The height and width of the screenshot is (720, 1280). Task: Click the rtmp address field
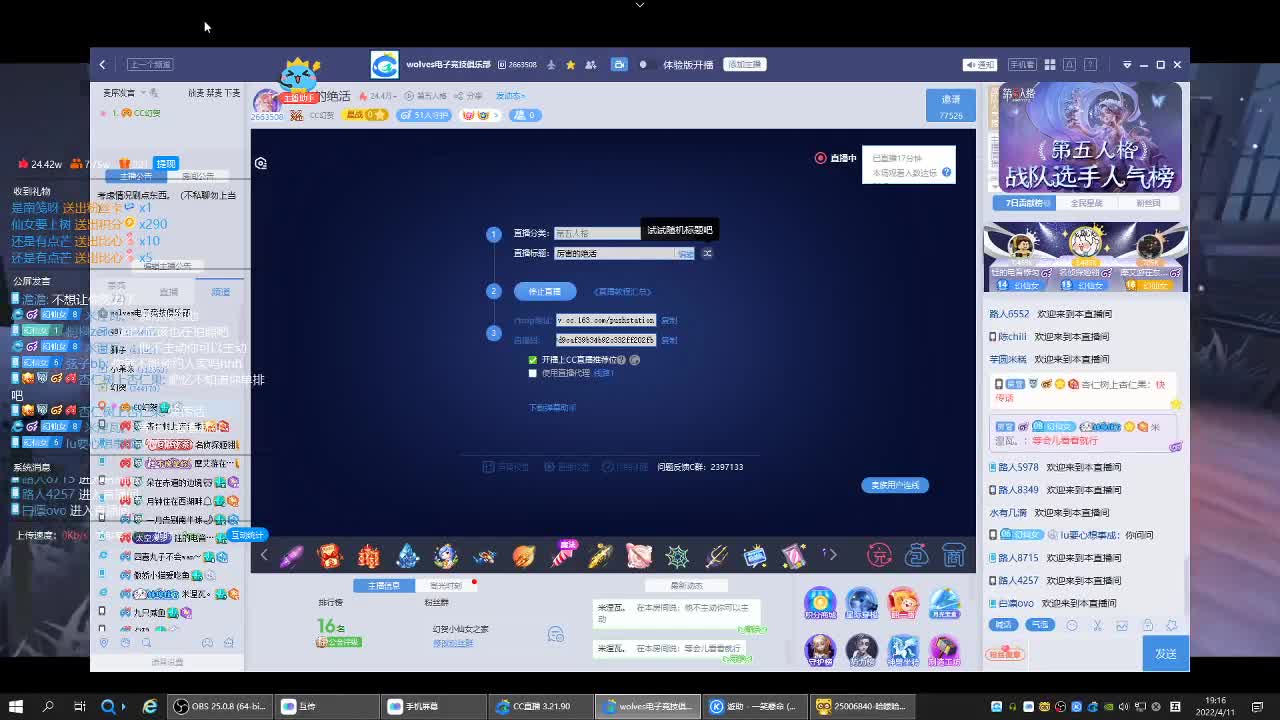point(606,321)
